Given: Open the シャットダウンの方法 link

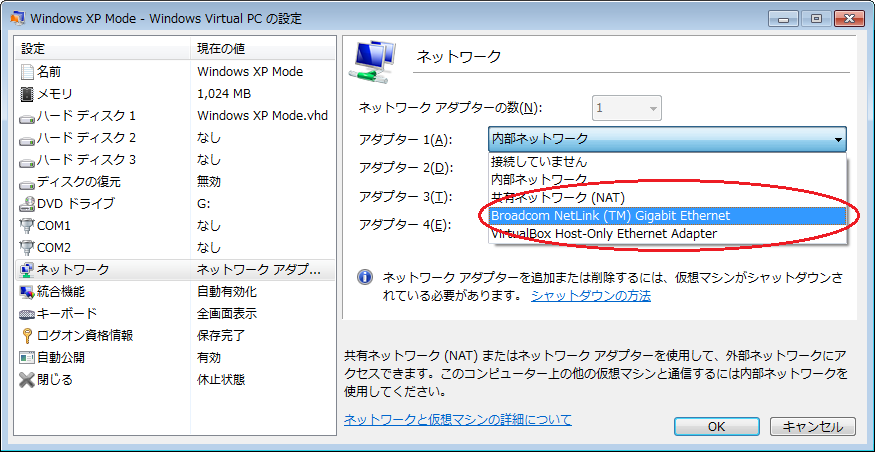Looking at the screenshot, I should point(591,296).
